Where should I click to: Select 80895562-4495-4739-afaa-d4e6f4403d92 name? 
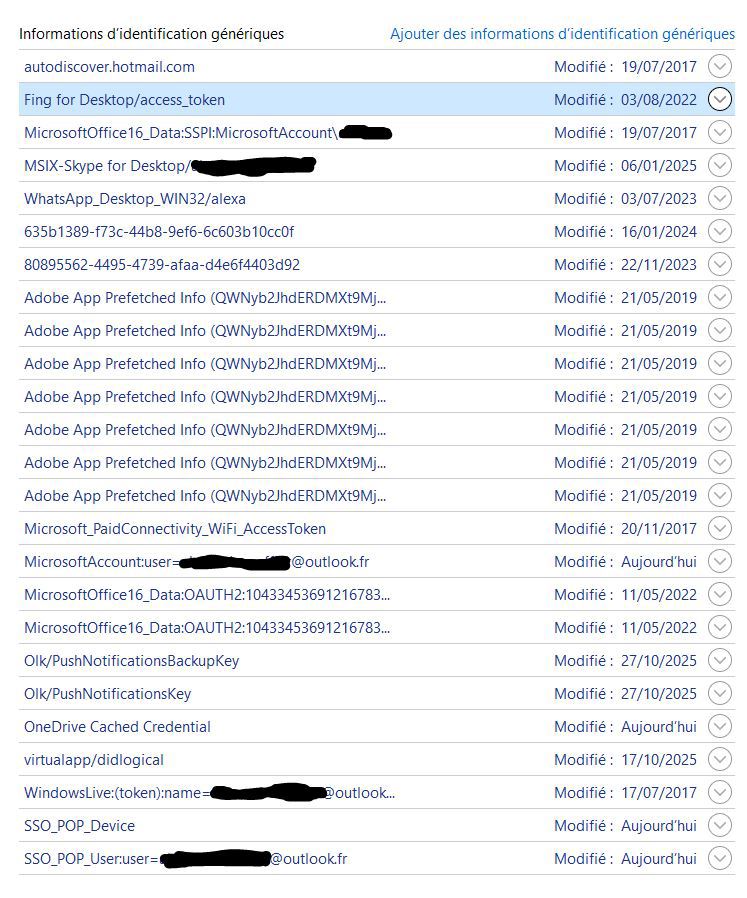click(162, 265)
